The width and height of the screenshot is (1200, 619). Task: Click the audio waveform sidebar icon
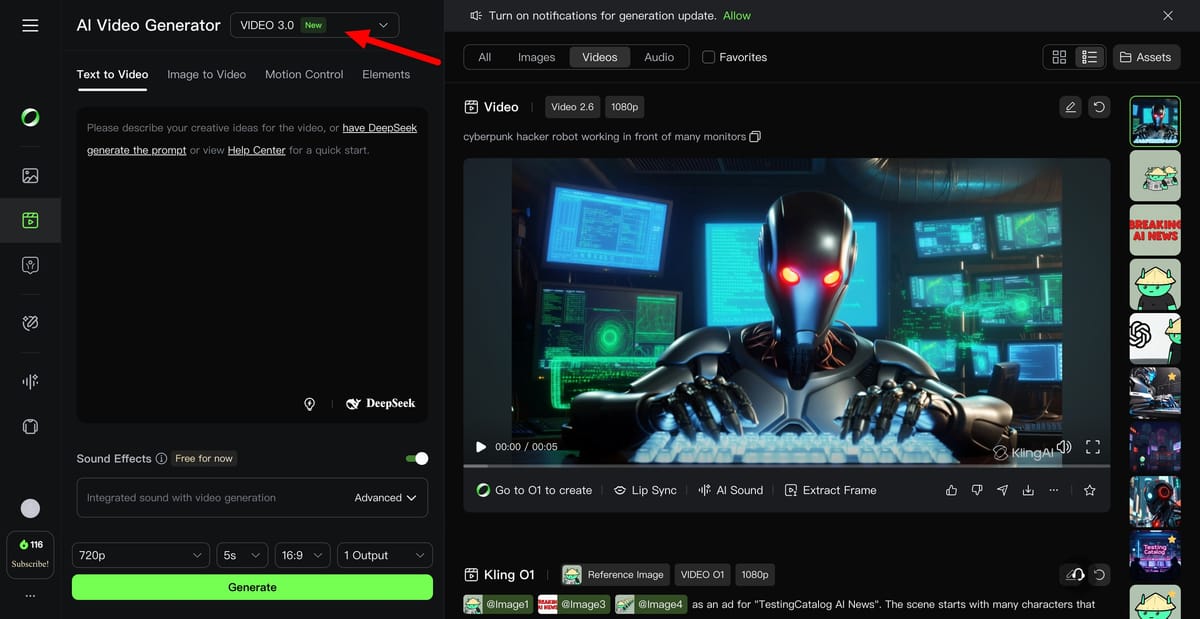(x=30, y=381)
